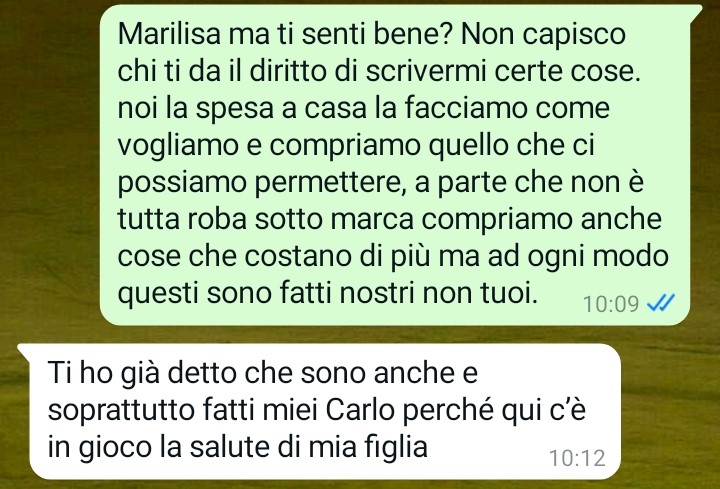Tap the white bubble tail corner
720x489 pixels.
[x=24, y=351]
